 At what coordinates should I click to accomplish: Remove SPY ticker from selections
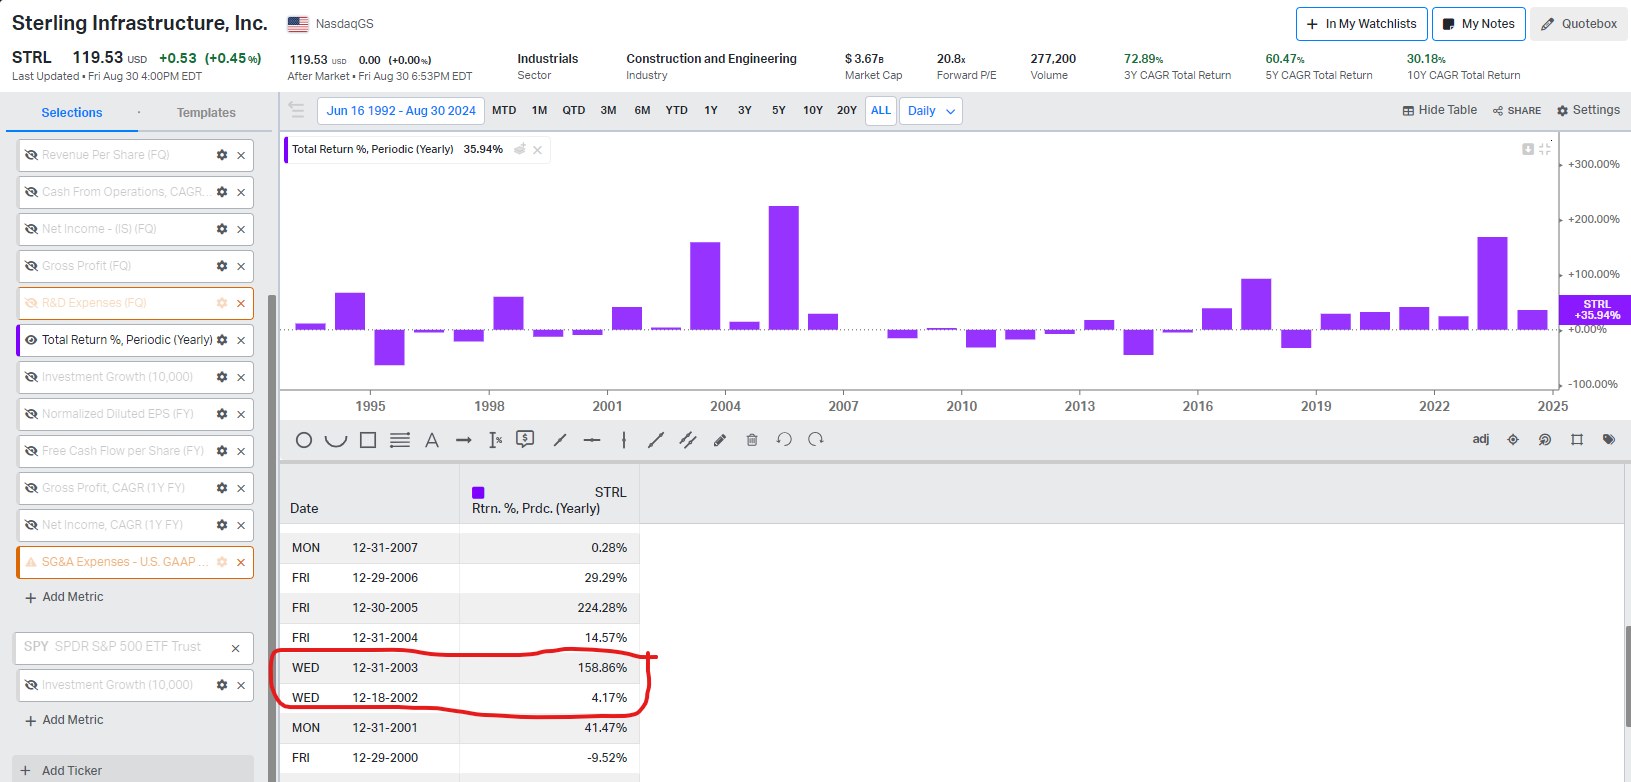[x=236, y=648]
